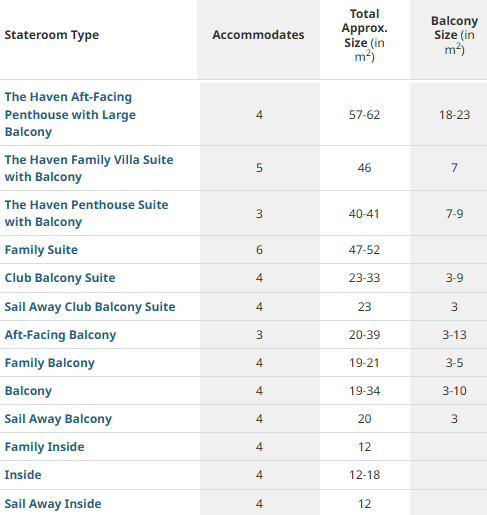Screen dimensions: 487x515
Task: Click the Family Suite stateroom link
Action: point(41,250)
